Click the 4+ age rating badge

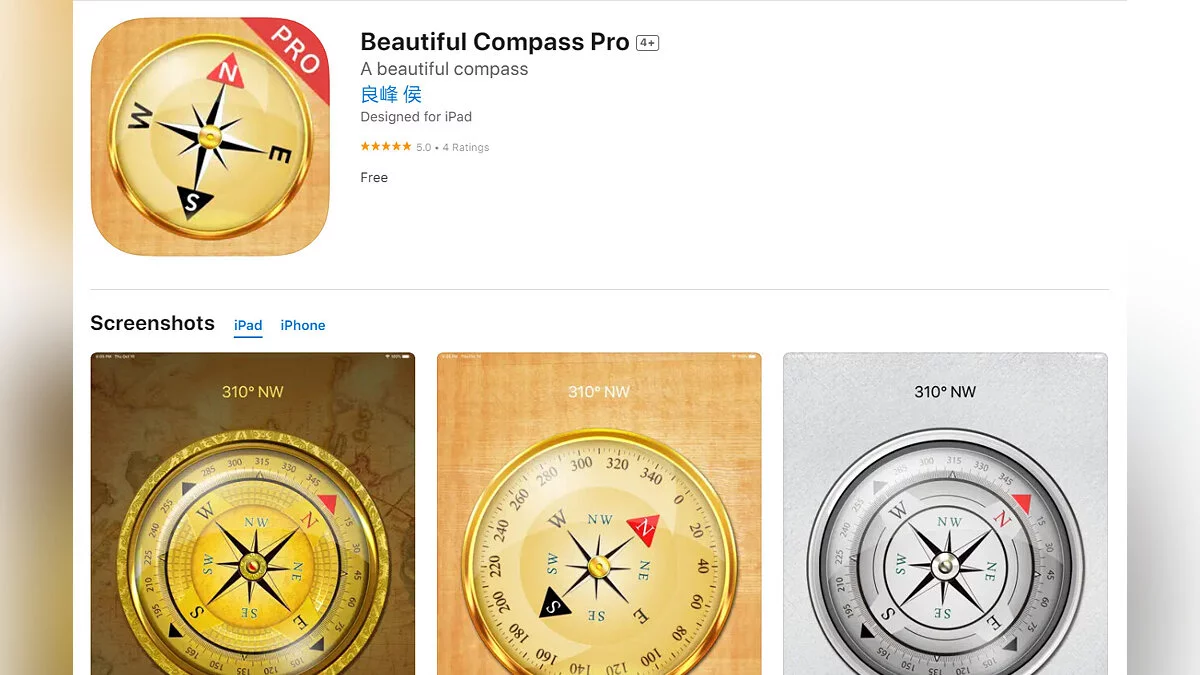pos(647,43)
